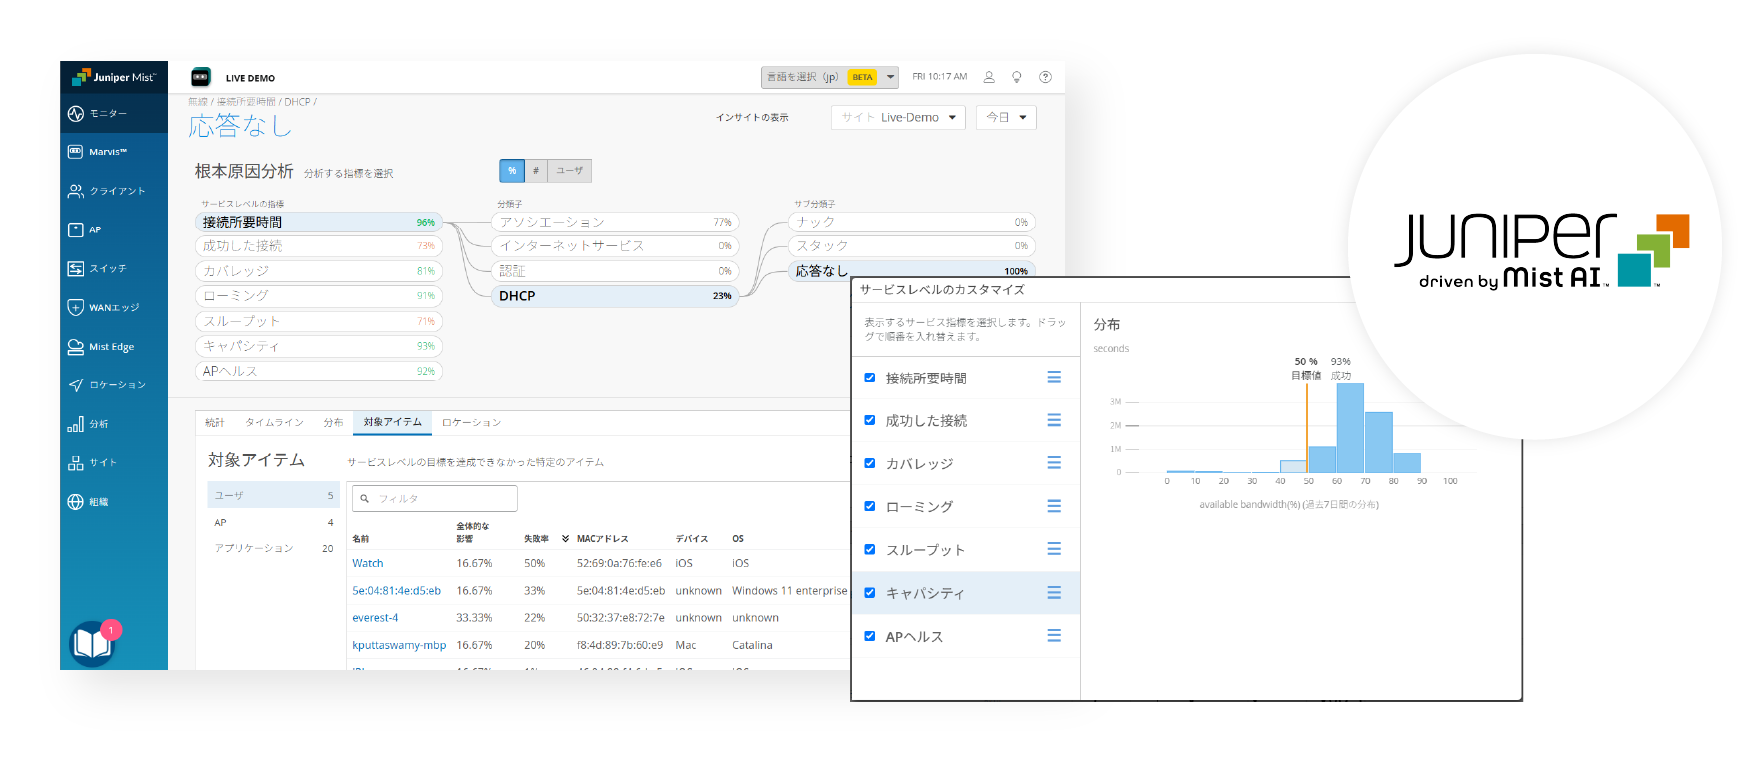The image size is (1760, 760).
Task: Uncheck the スループット checkbox
Action: click(870, 549)
